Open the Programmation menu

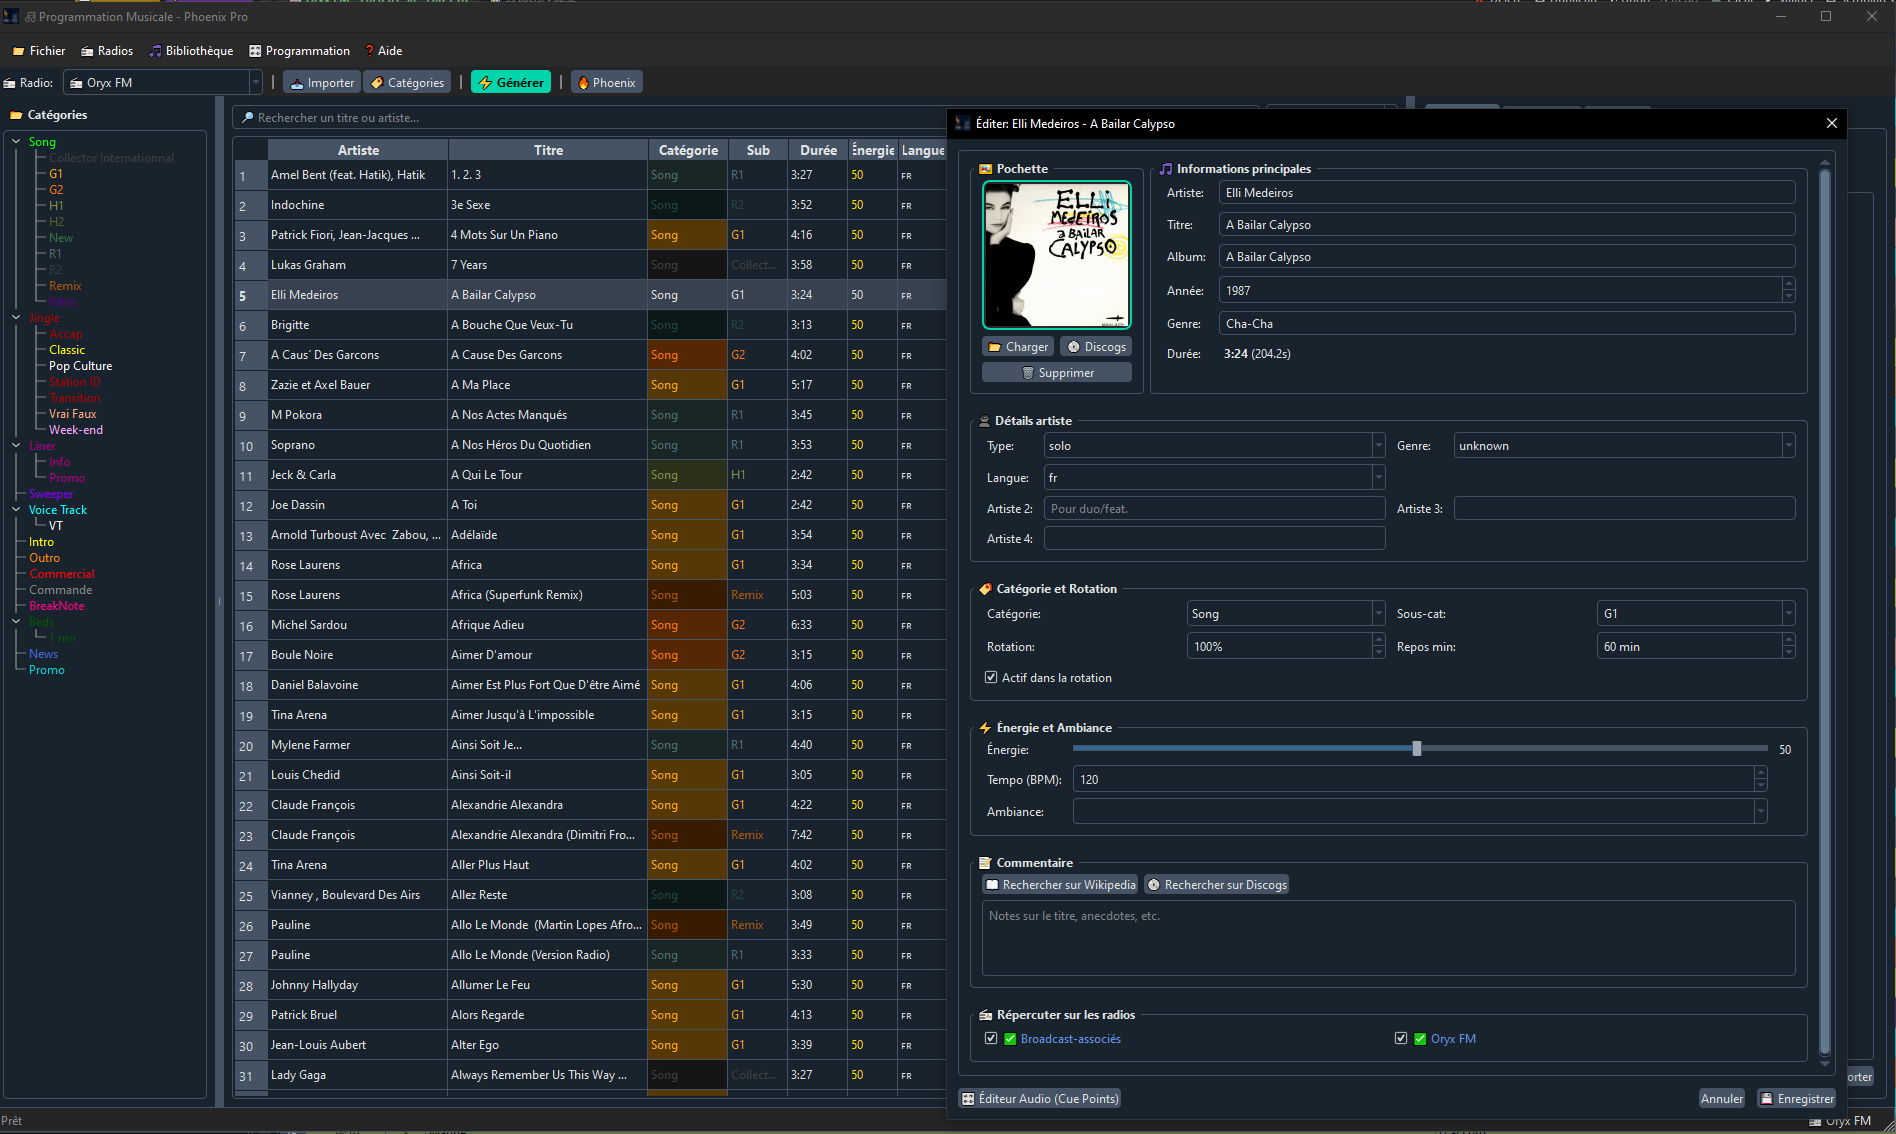click(299, 51)
